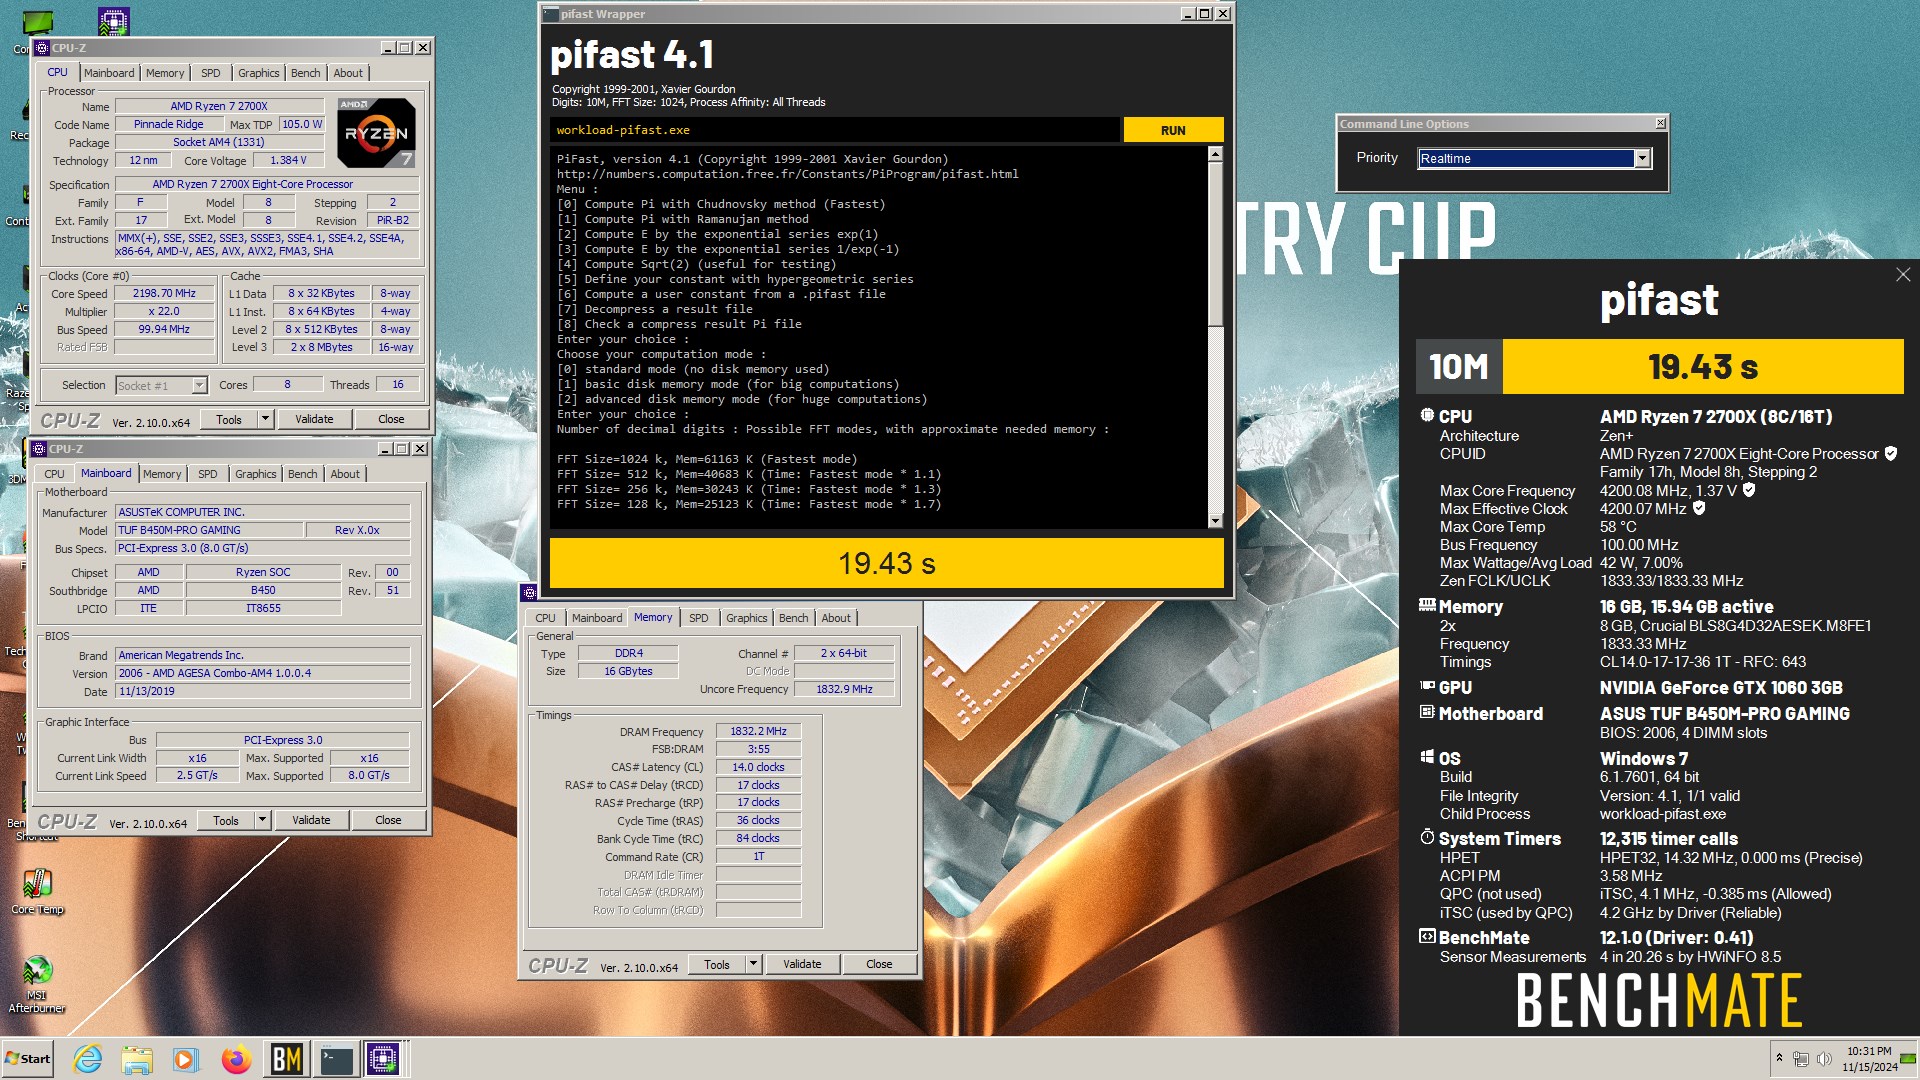Close the Command Line Options window
The image size is (1920, 1080).
click(1660, 123)
